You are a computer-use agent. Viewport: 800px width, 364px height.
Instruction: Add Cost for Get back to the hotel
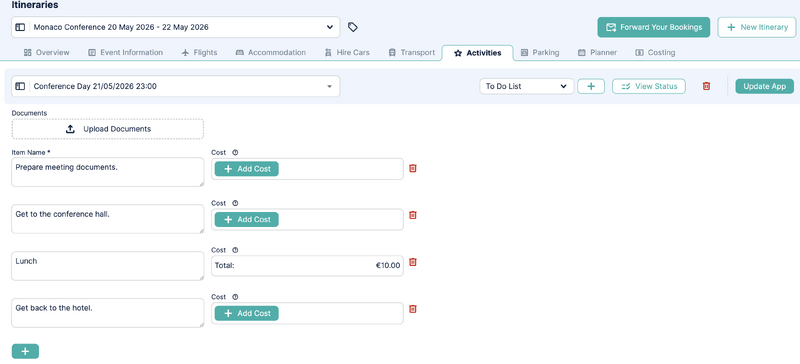tap(246, 313)
